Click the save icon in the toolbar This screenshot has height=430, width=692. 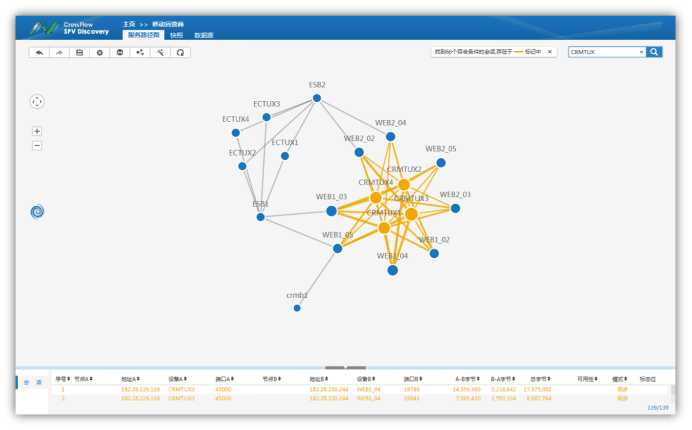tap(80, 52)
